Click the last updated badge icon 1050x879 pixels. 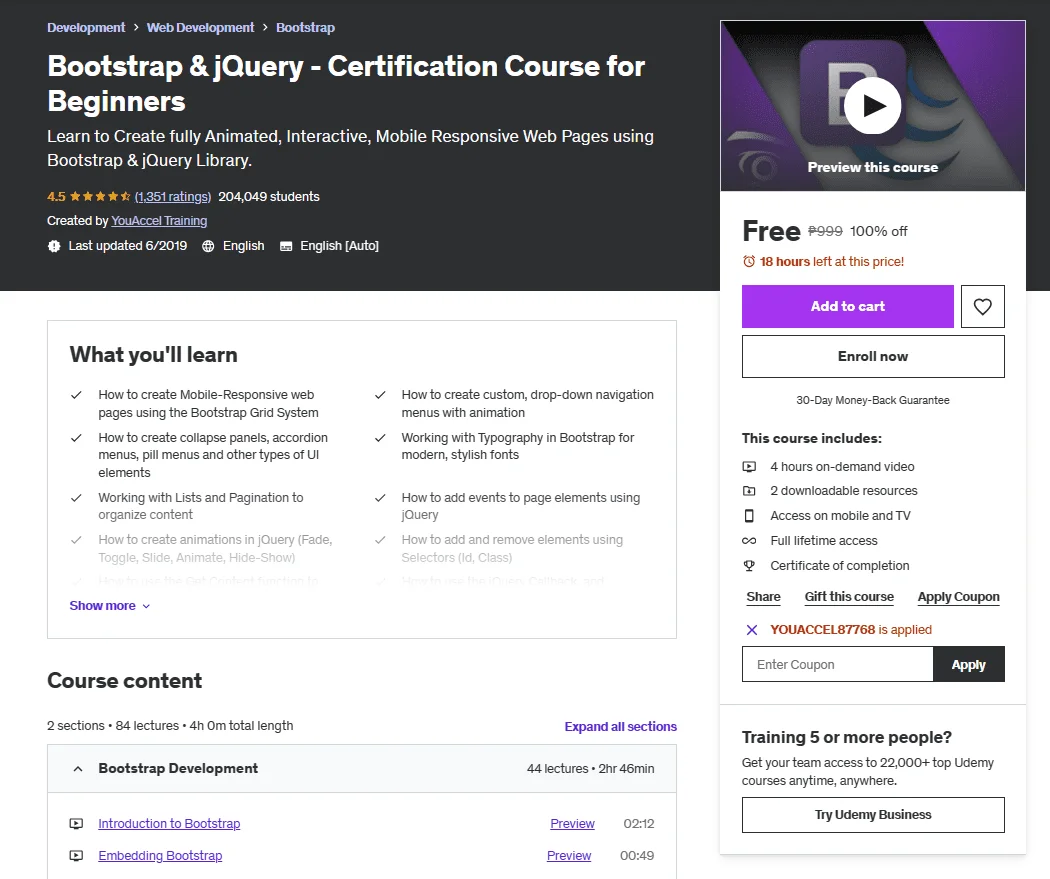pyautogui.click(x=54, y=246)
